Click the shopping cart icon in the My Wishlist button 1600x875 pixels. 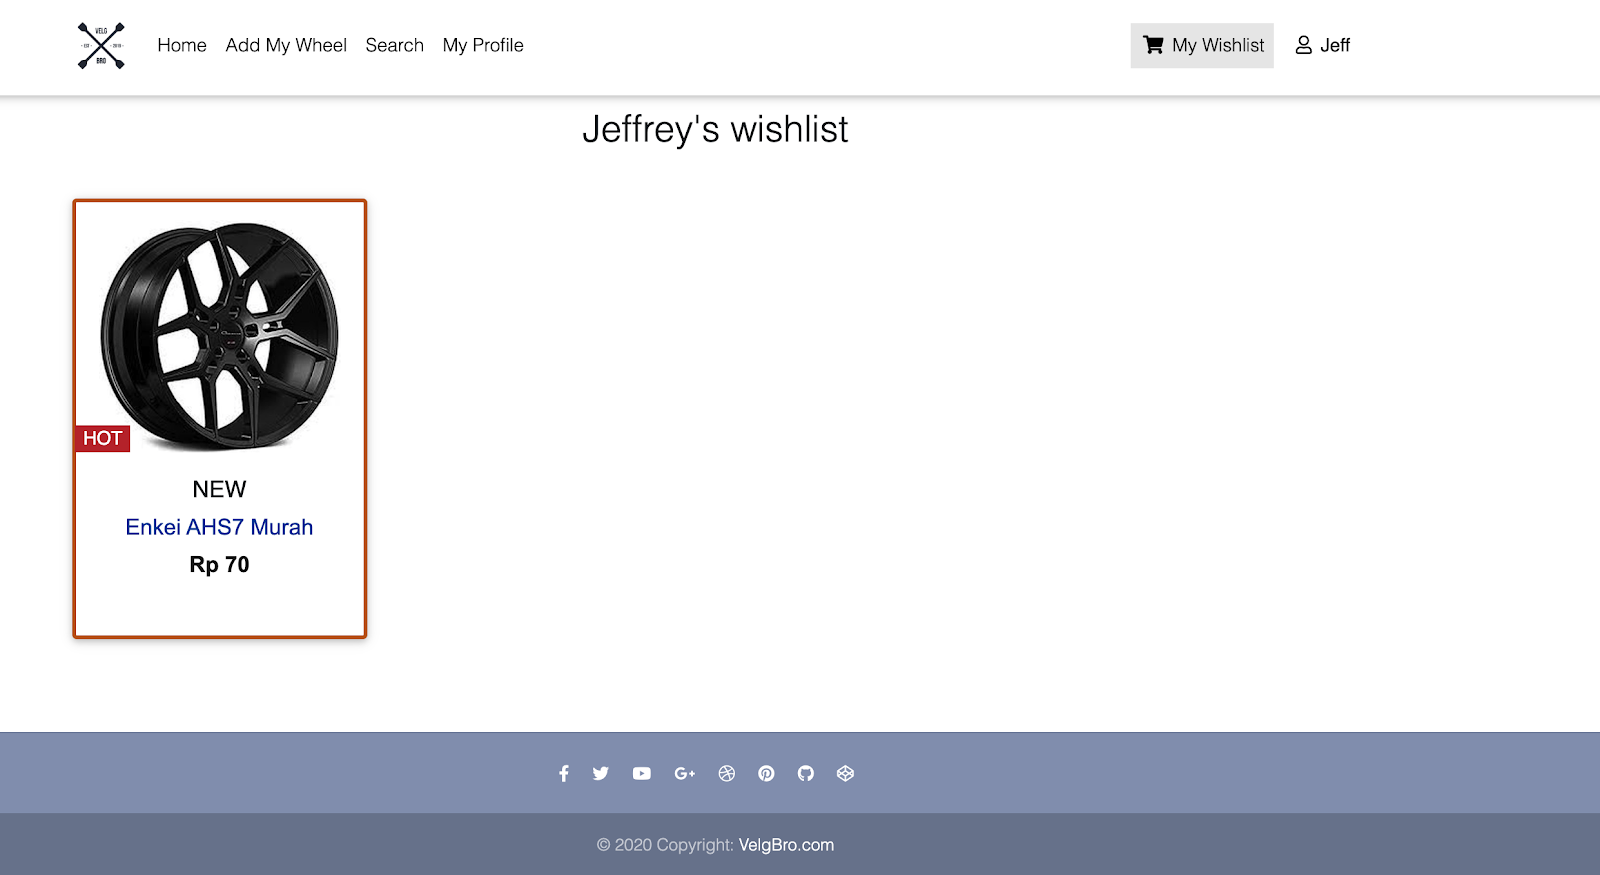[1153, 45]
